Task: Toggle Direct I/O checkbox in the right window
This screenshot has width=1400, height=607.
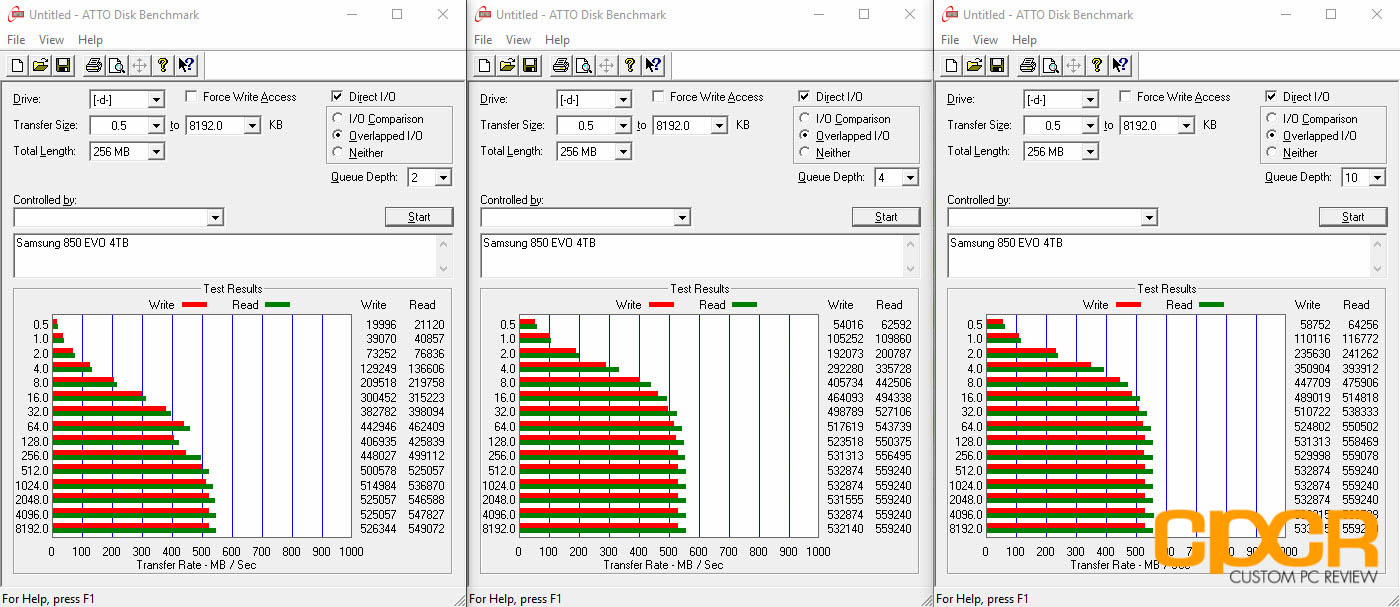Action: click(x=1271, y=97)
